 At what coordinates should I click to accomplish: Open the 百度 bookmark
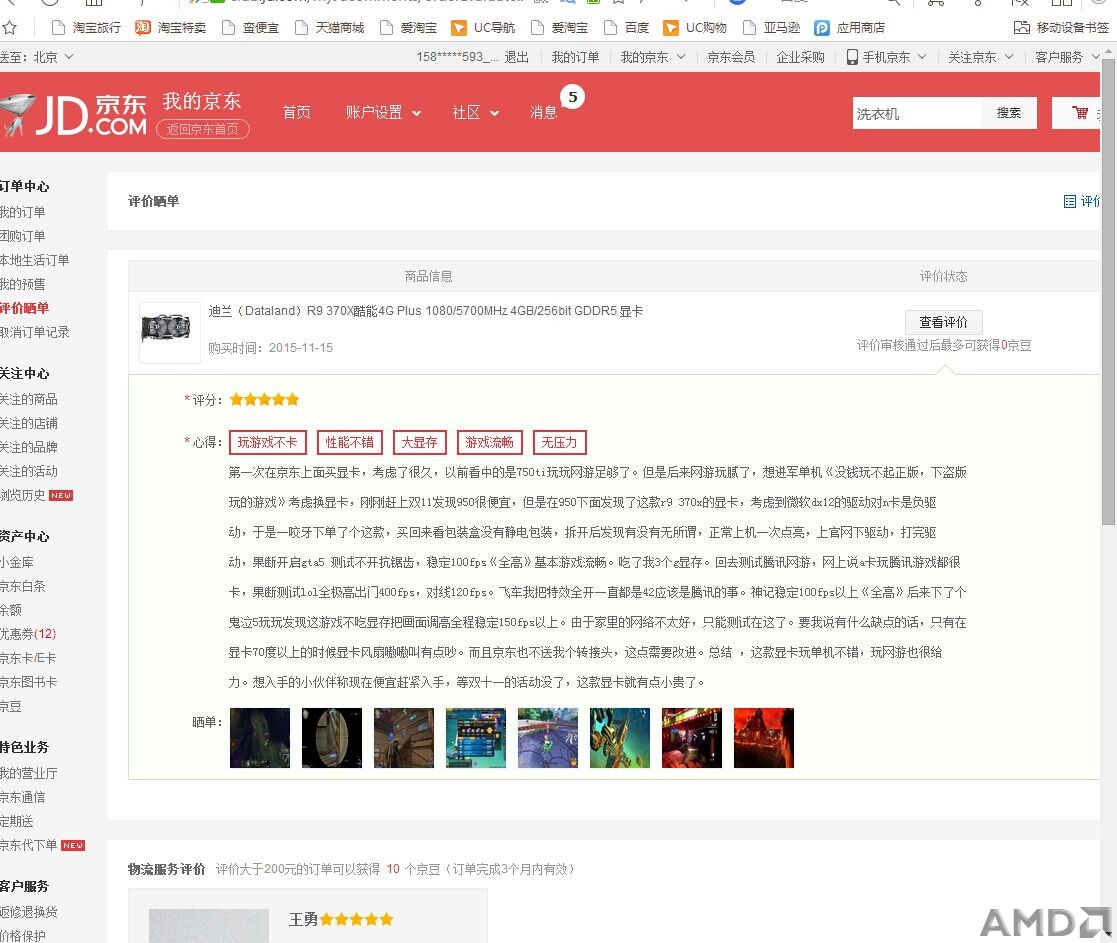pos(626,28)
